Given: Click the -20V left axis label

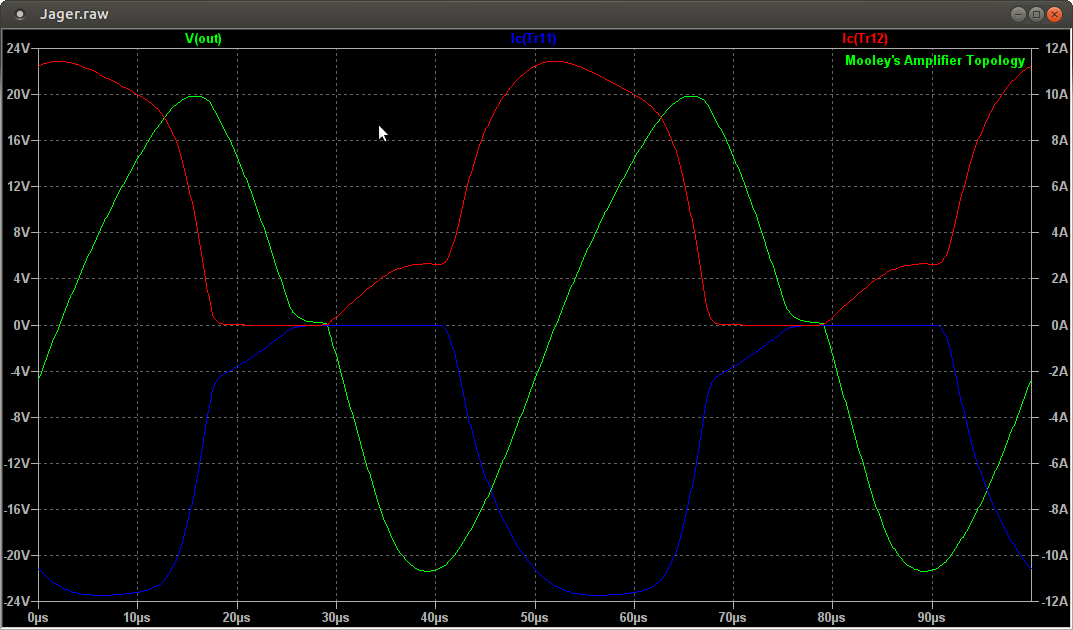Looking at the screenshot, I should (x=17, y=555).
